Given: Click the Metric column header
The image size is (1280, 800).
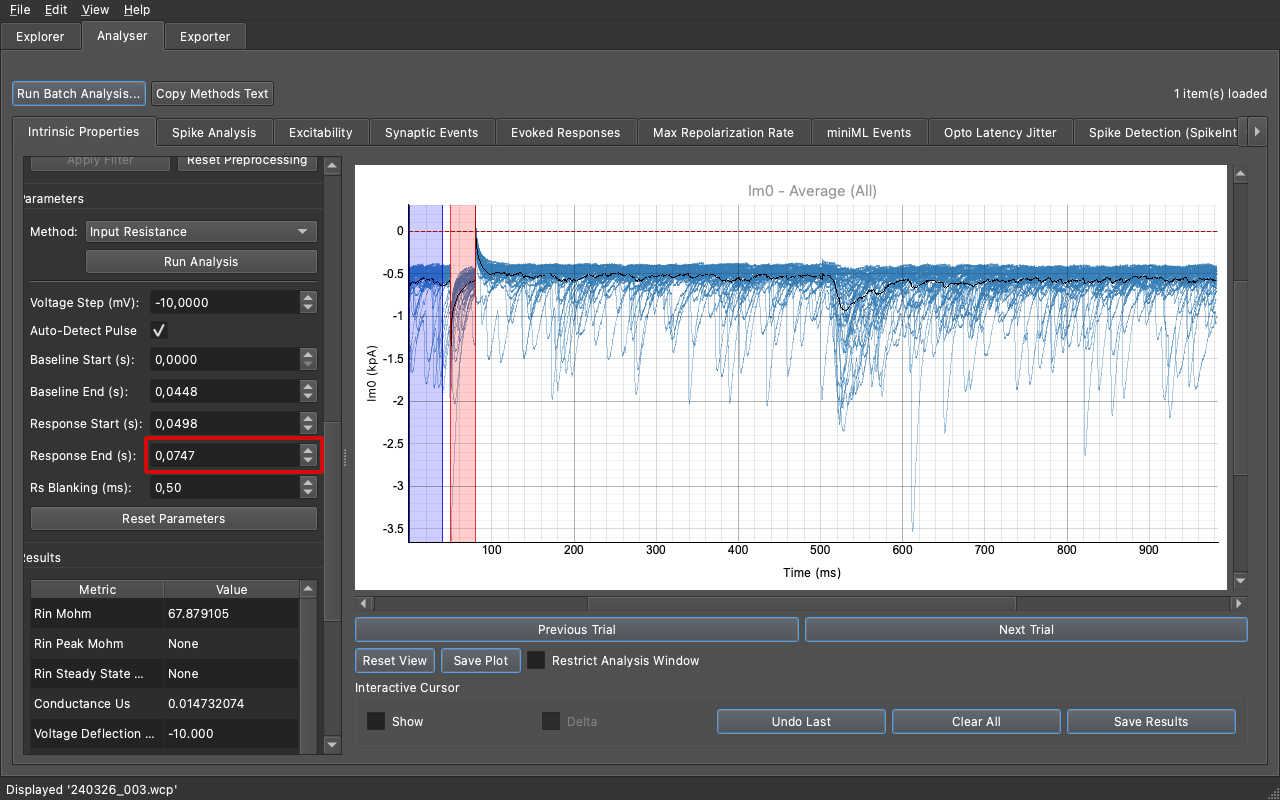Looking at the screenshot, I should (97, 589).
